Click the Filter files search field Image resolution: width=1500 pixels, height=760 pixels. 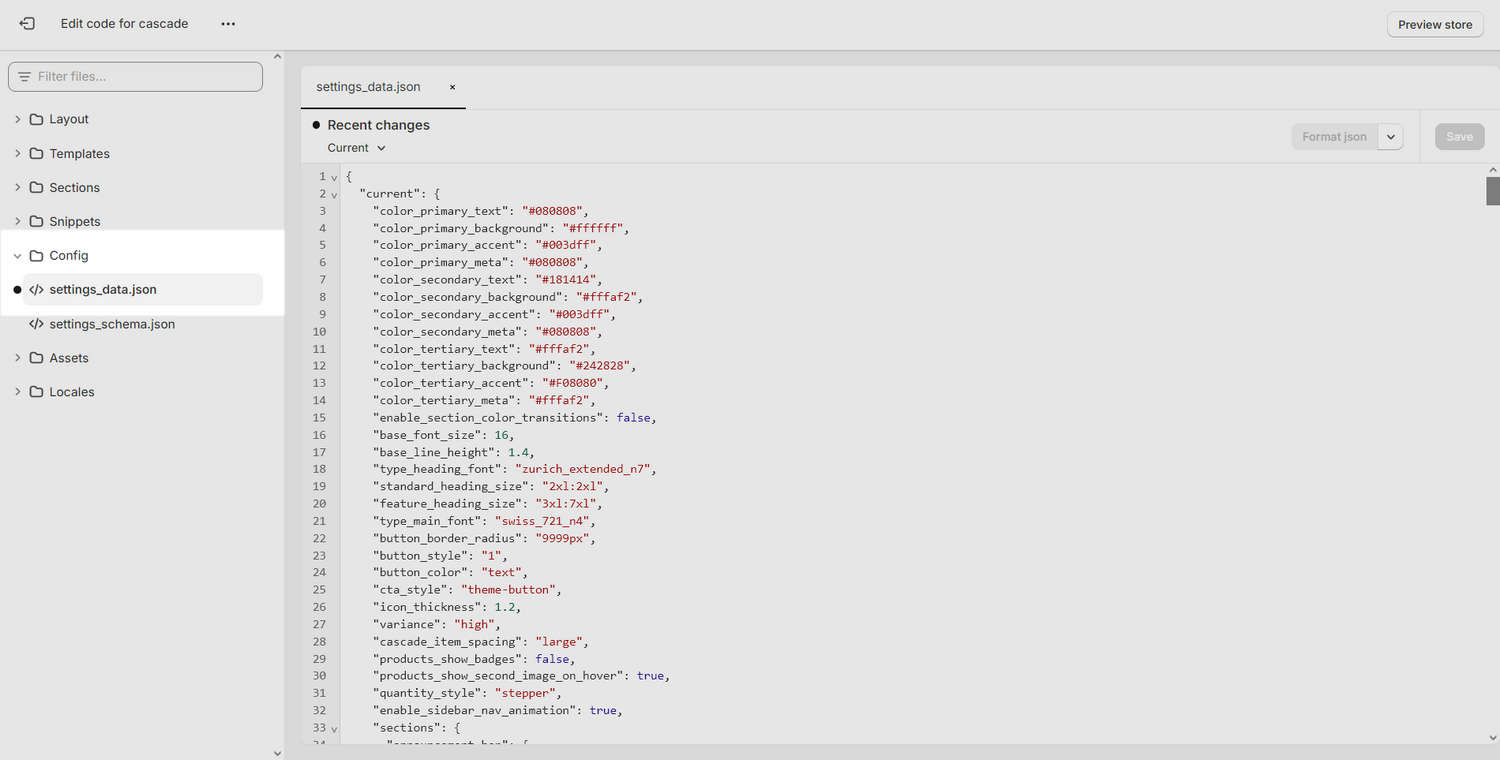coord(135,77)
